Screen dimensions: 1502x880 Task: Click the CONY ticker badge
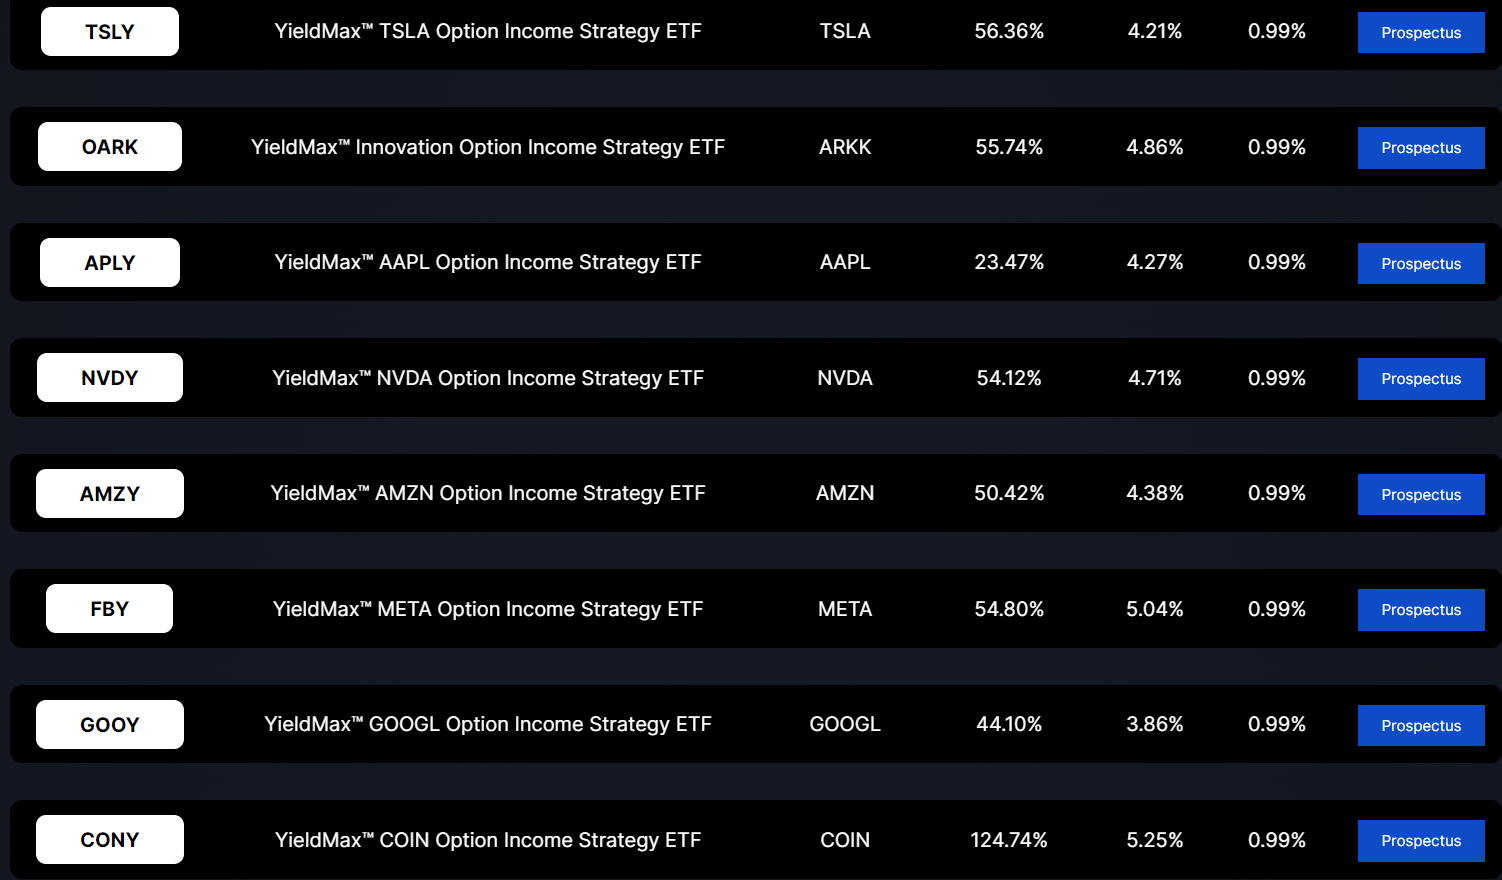[109, 839]
